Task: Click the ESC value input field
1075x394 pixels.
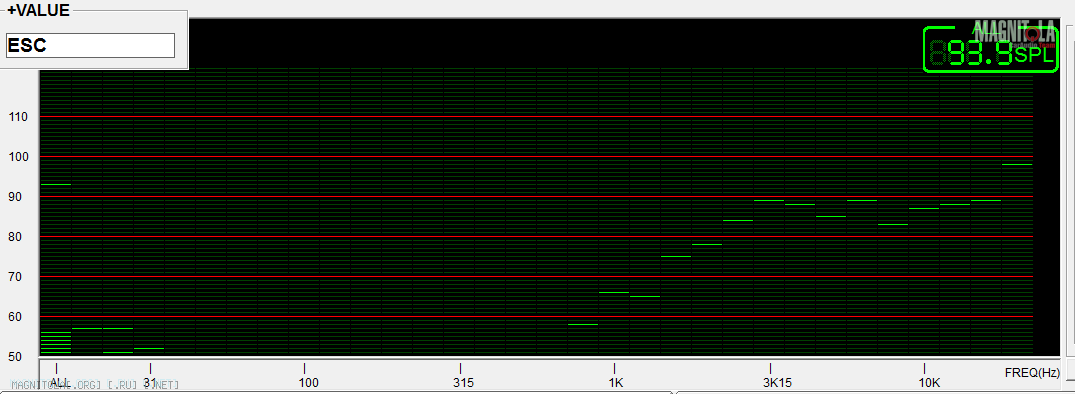Action: pyautogui.click(x=90, y=46)
